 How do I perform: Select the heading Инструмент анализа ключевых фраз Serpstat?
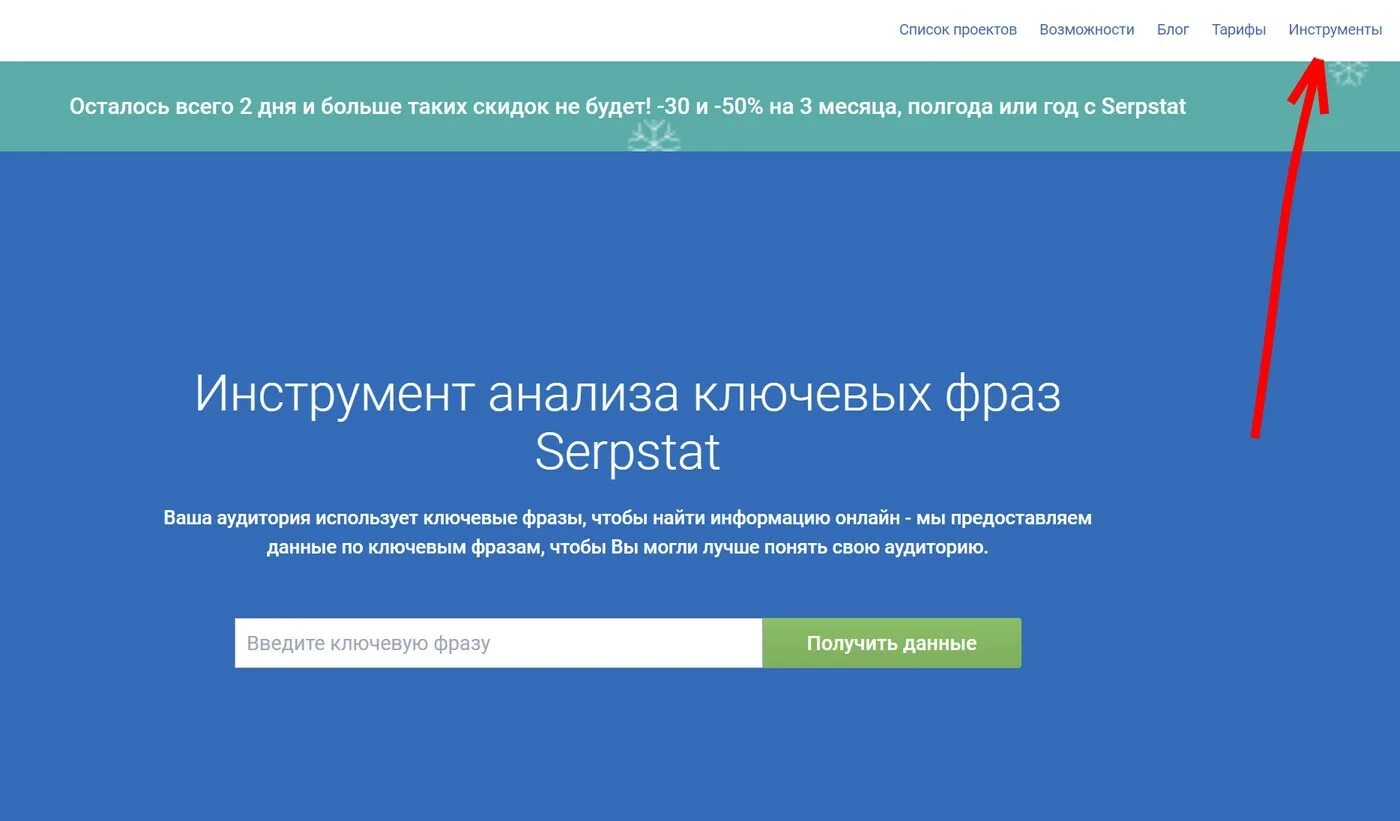coord(628,421)
